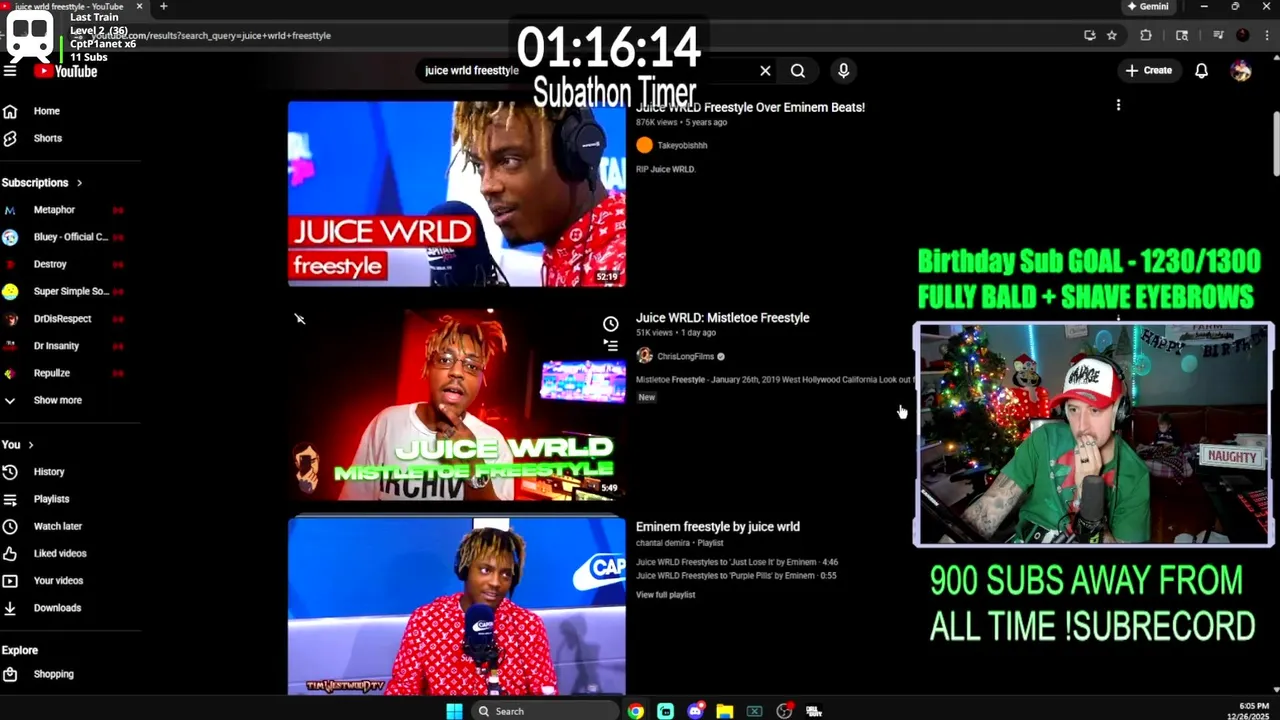The image size is (1280, 720).
Task: Click the Windows taskbar Search box
Action: 544,711
